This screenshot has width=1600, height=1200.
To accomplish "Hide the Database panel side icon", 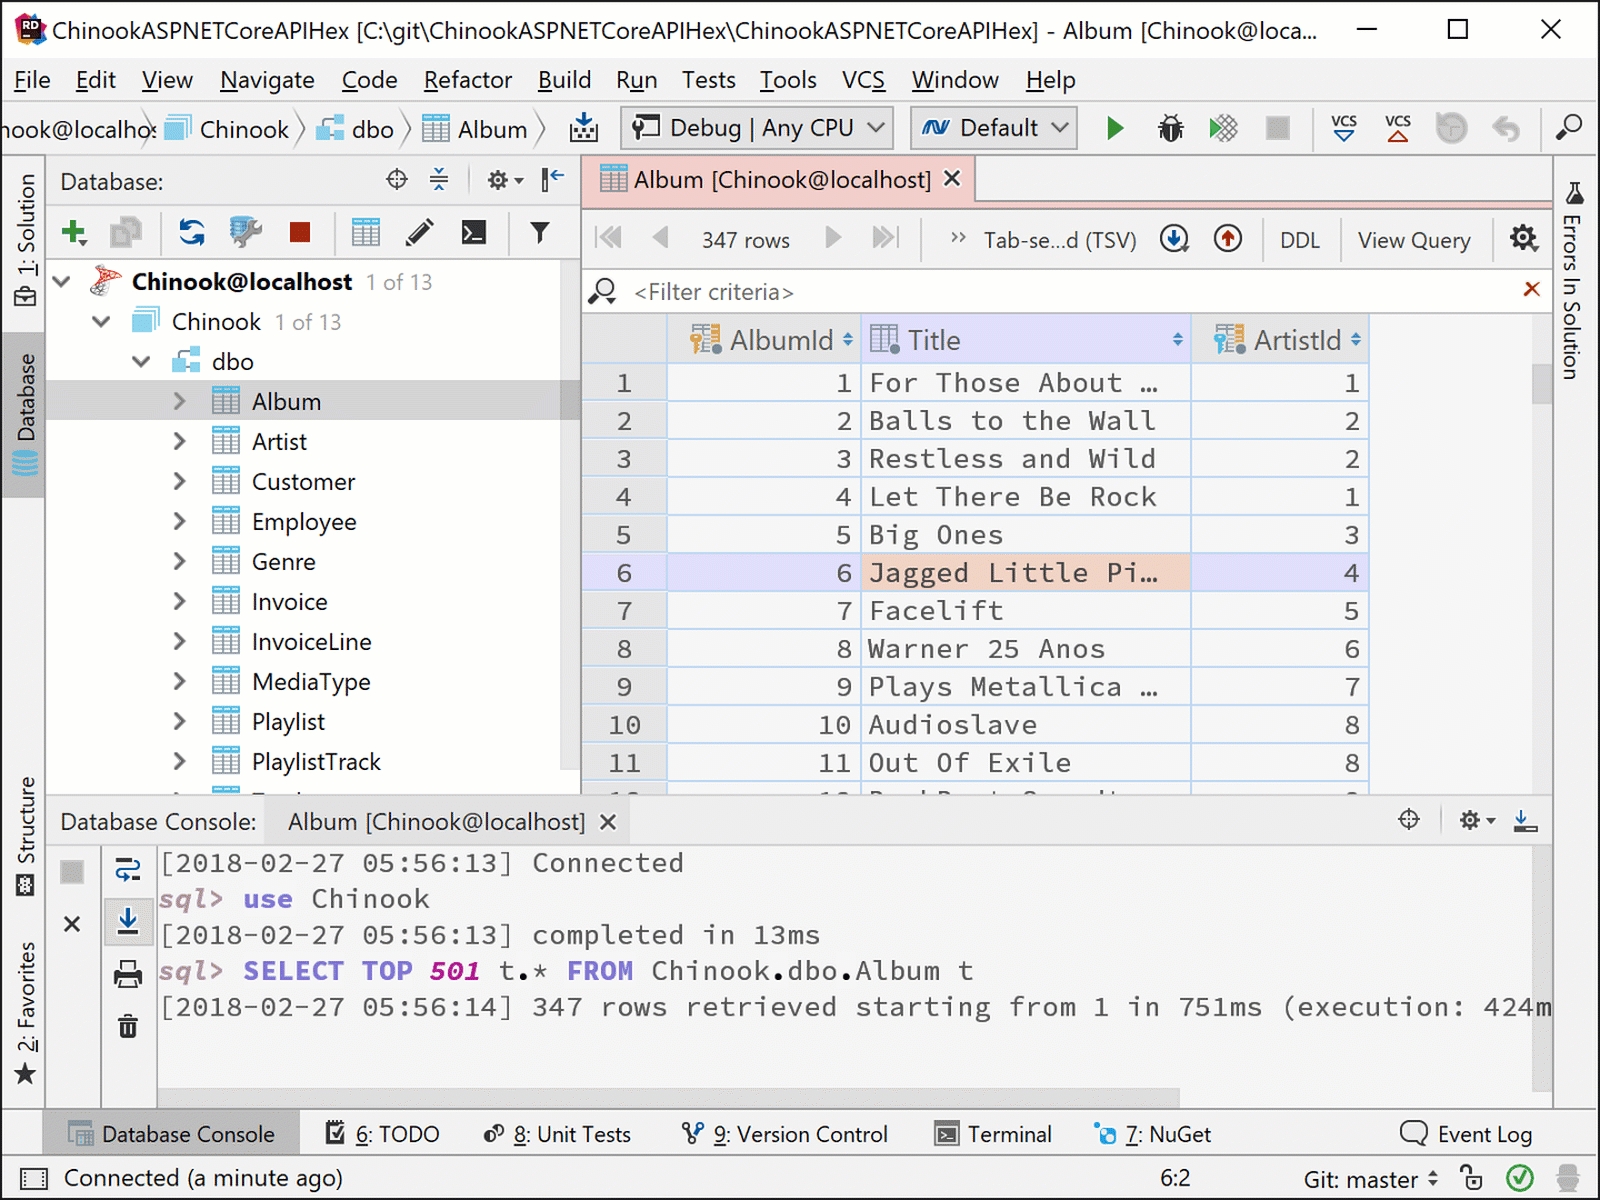I will tap(552, 180).
